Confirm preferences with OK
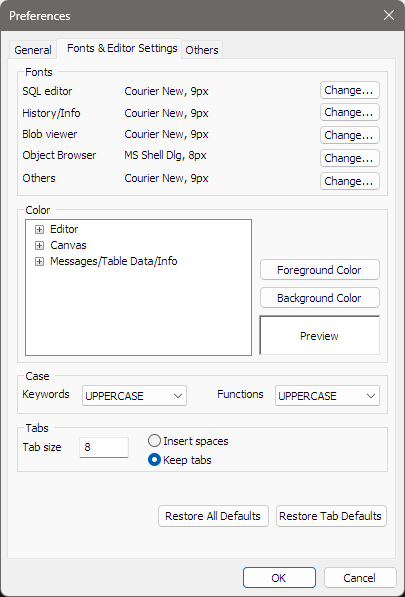 [x=279, y=578]
